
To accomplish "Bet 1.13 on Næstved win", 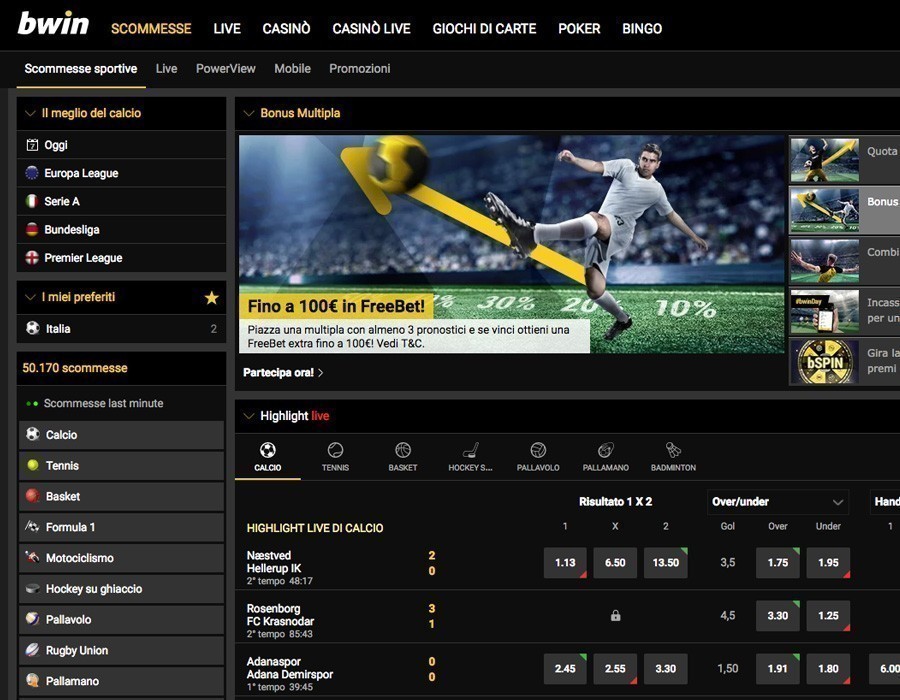I will pyautogui.click(x=565, y=562).
